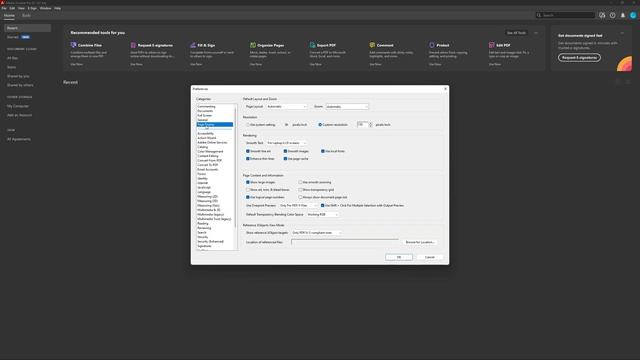Image resolution: width=640 pixels, height=360 pixels.
Task: Select Color Management in Categories list
Action: click(210, 151)
